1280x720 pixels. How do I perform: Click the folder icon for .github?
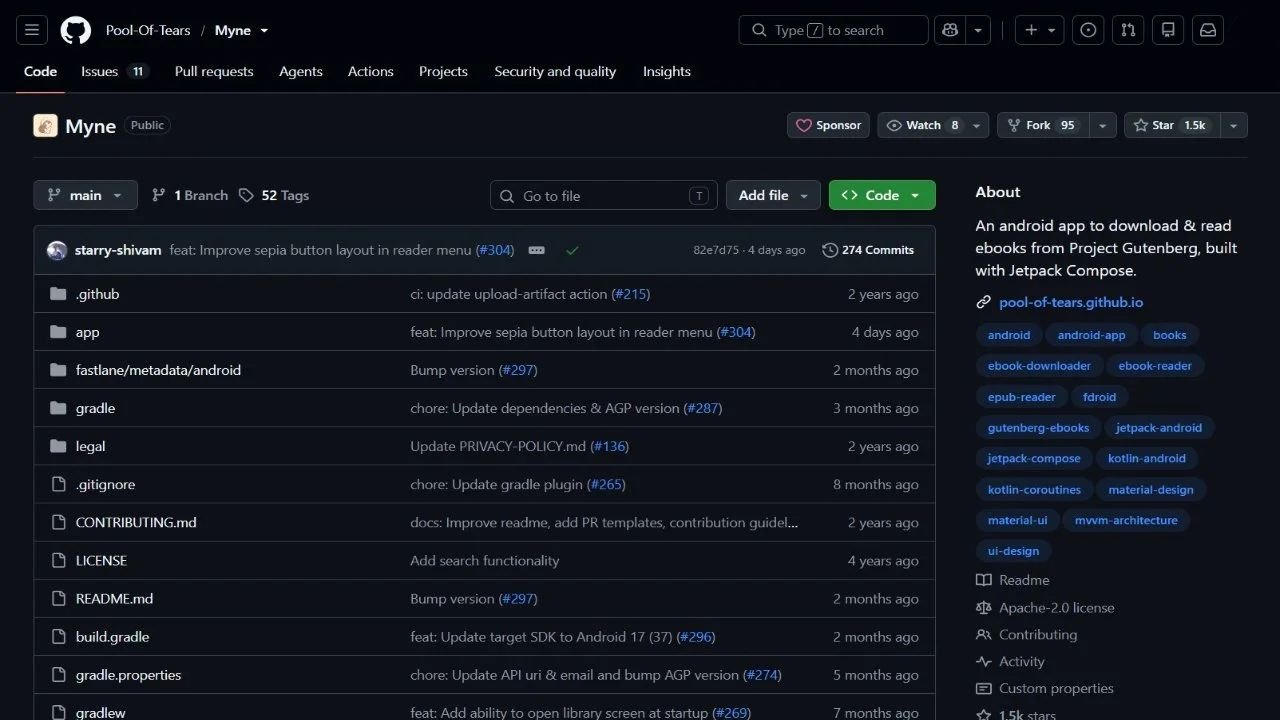pyautogui.click(x=58, y=294)
